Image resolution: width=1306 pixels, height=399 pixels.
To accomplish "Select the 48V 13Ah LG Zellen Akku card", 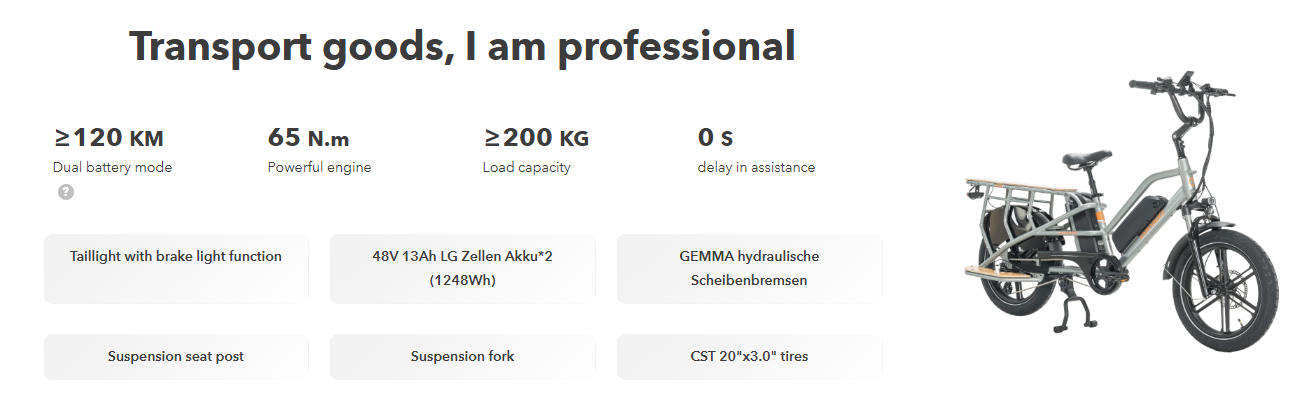I will tap(462, 269).
